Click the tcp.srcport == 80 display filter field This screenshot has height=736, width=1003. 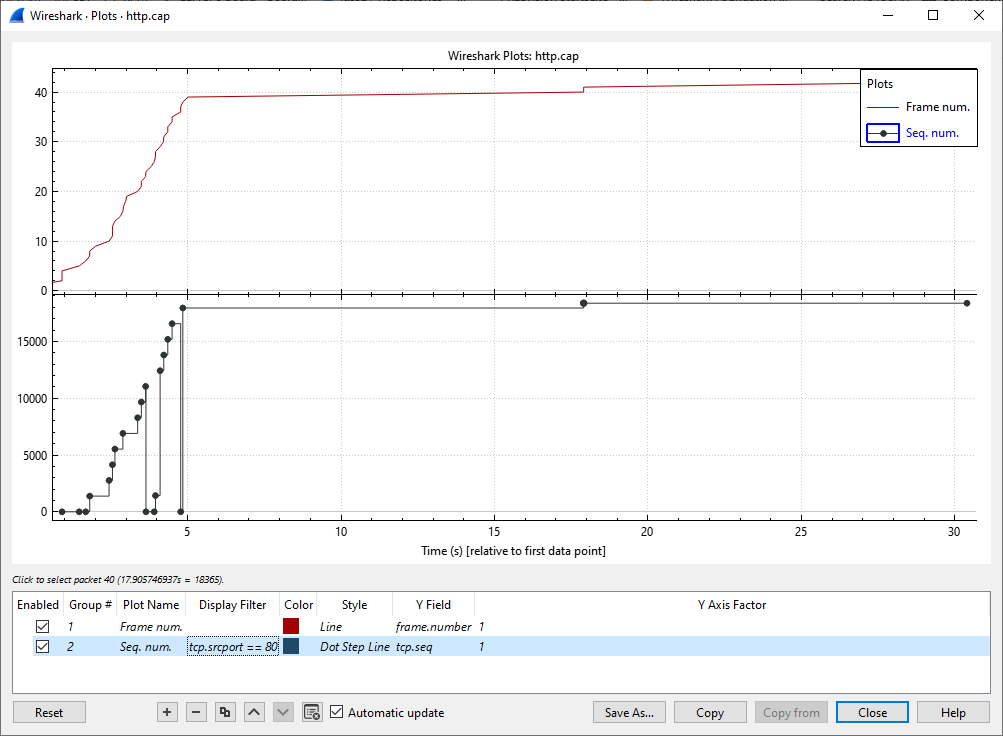232,647
